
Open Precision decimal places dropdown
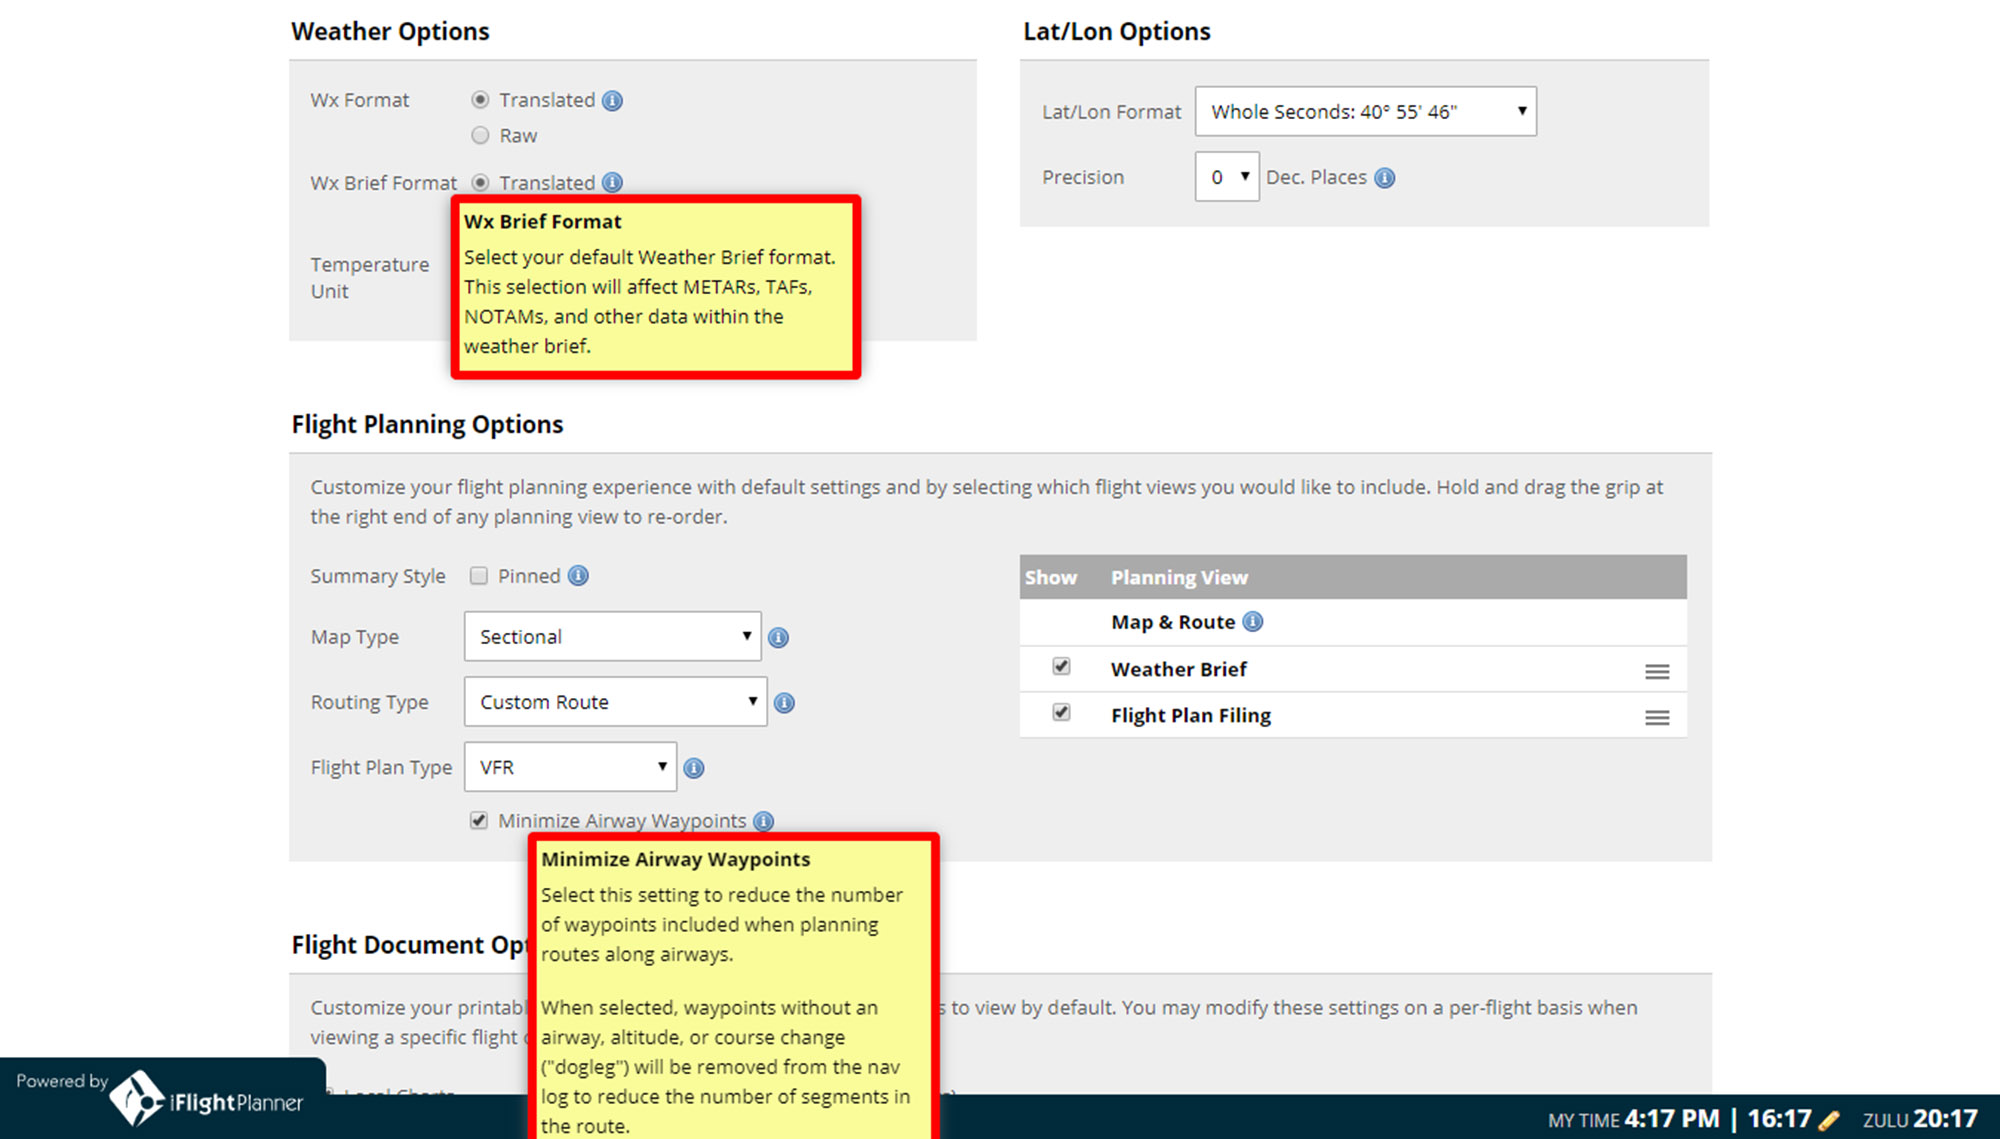pyautogui.click(x=1226, y=177)
